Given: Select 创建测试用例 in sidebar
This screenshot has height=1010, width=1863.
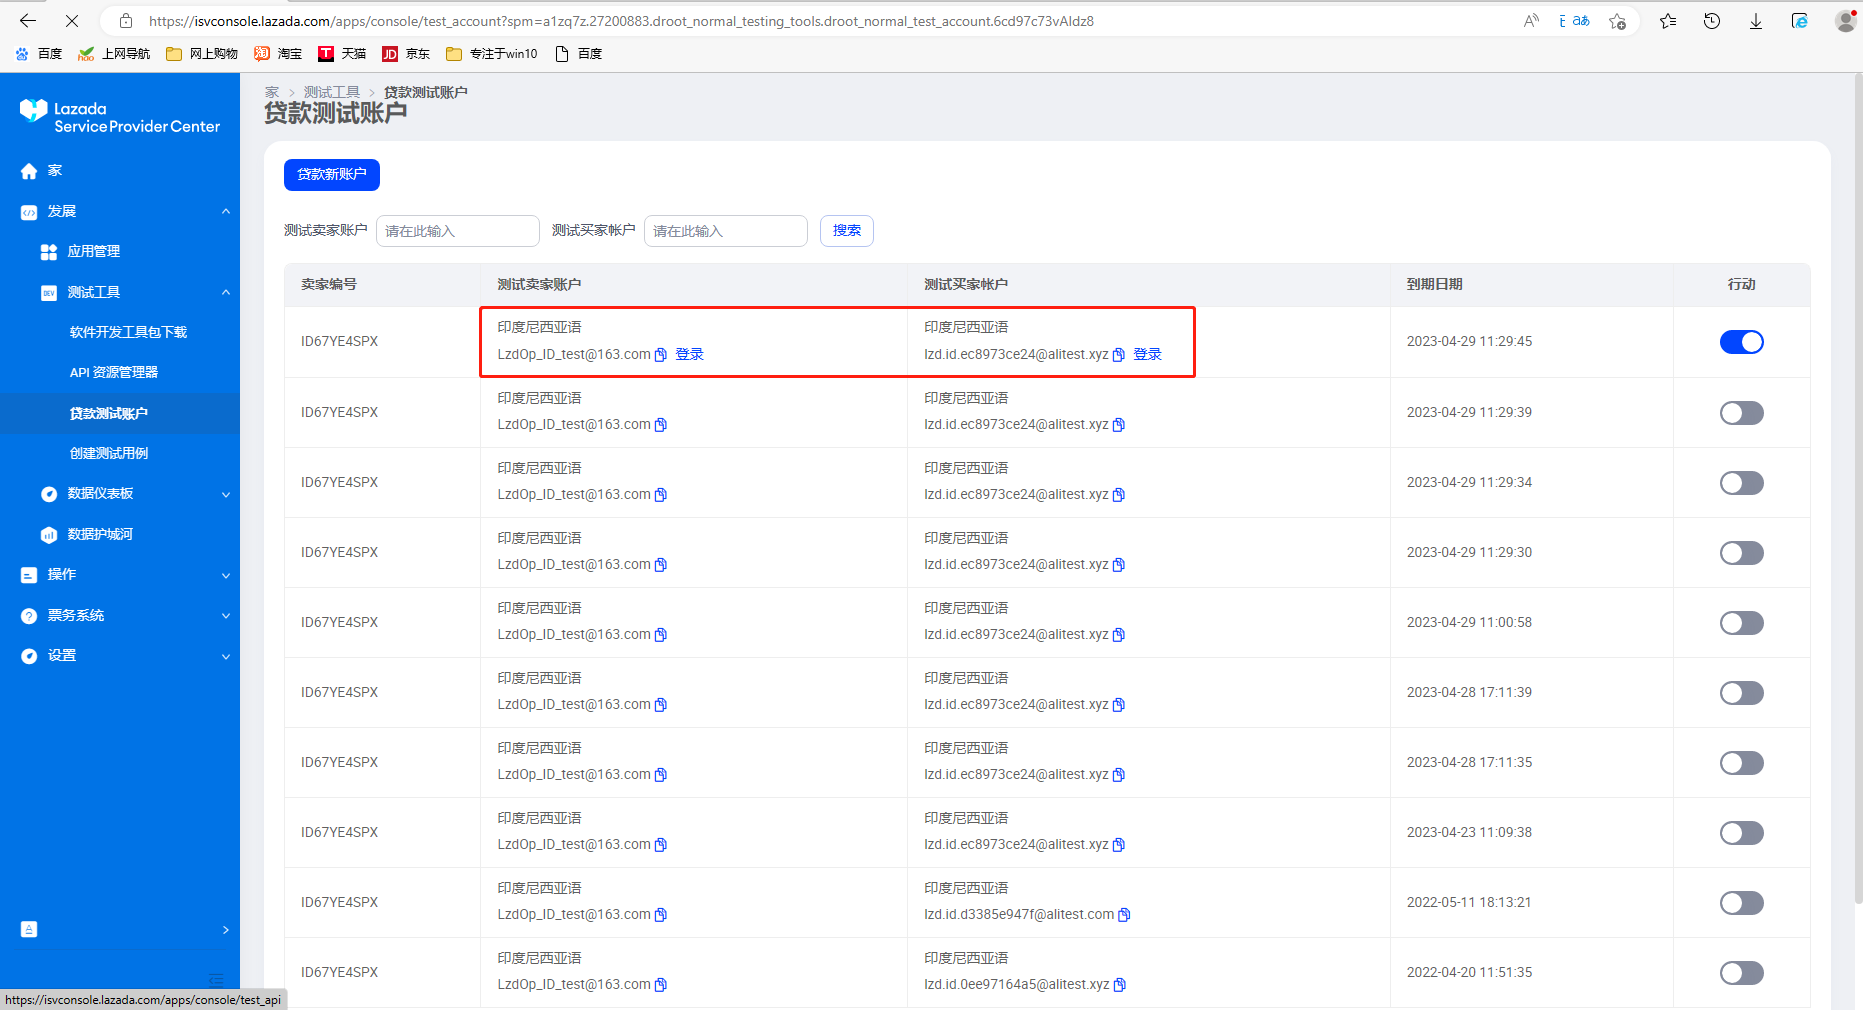Looking at the screenshot, I should coord(109,453).
